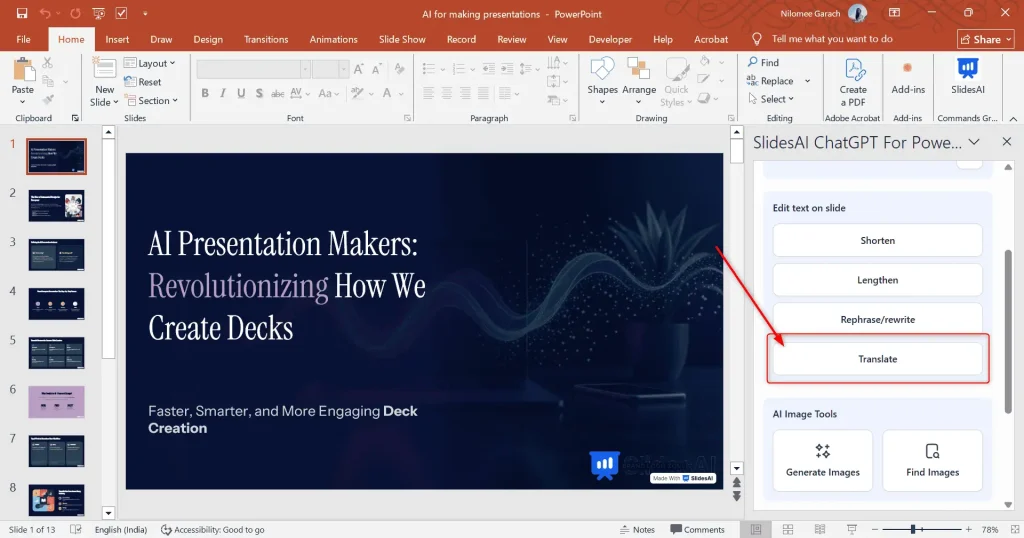Image resolution: width=1024 pixels, height=538 pixels.
Task: Click the Shapes gallery icon
Action: (x=602, y=69)
